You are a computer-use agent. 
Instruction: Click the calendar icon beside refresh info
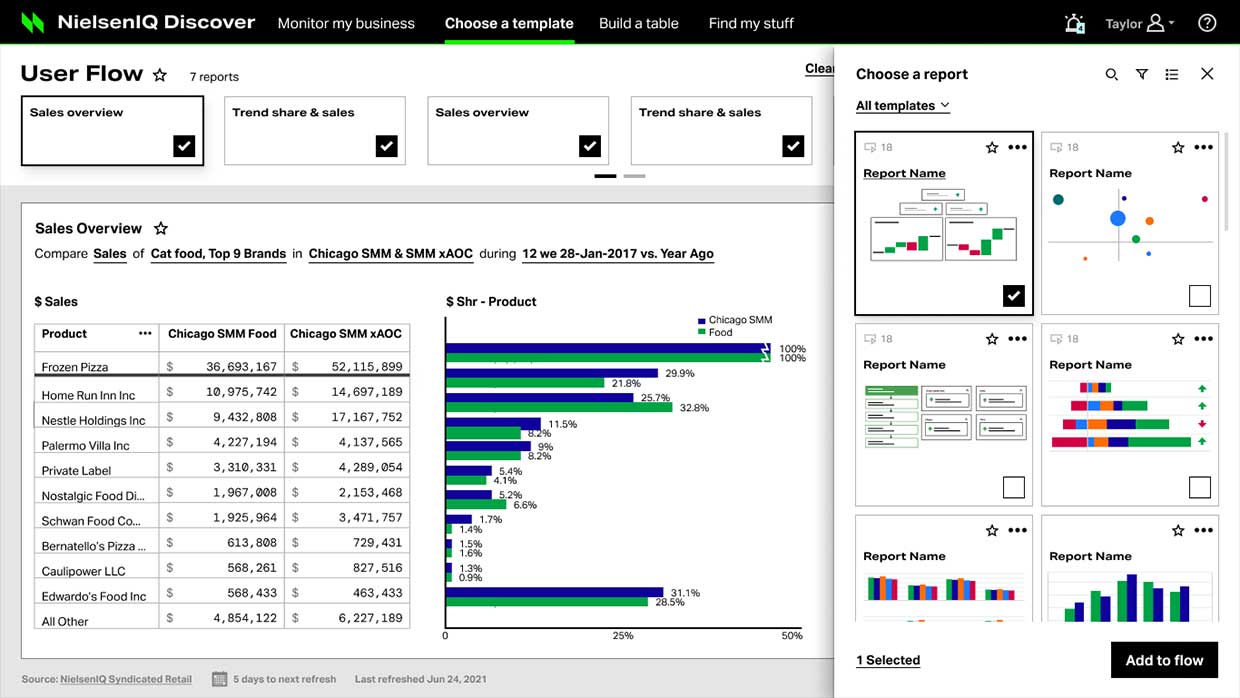point(219,679)
